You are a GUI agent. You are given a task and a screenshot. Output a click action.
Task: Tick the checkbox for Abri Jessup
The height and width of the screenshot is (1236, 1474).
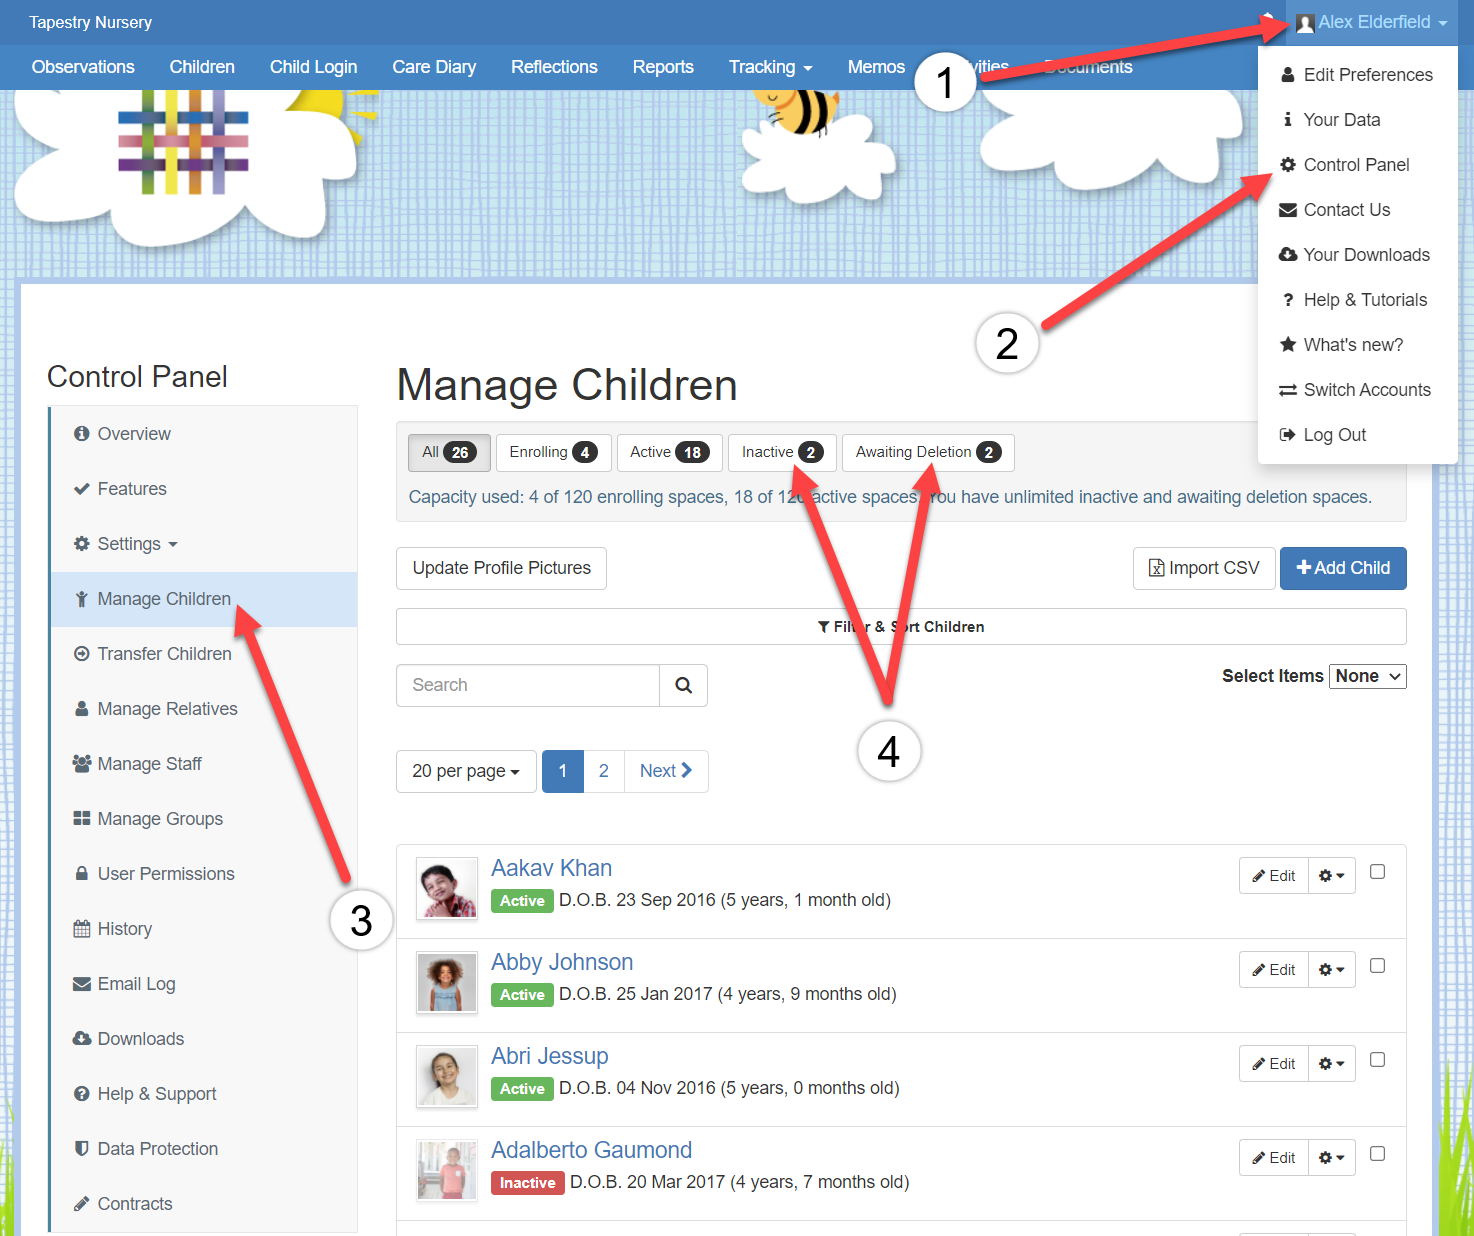point(1377,1060)
